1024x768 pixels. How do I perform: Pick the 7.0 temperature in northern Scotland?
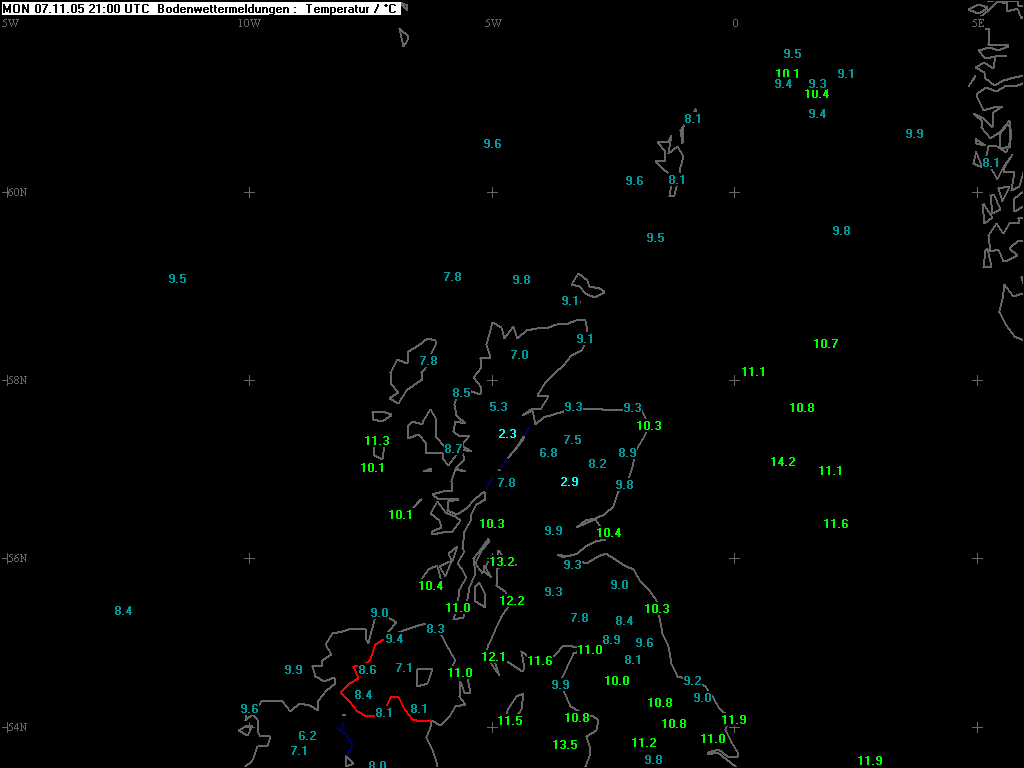519,355
